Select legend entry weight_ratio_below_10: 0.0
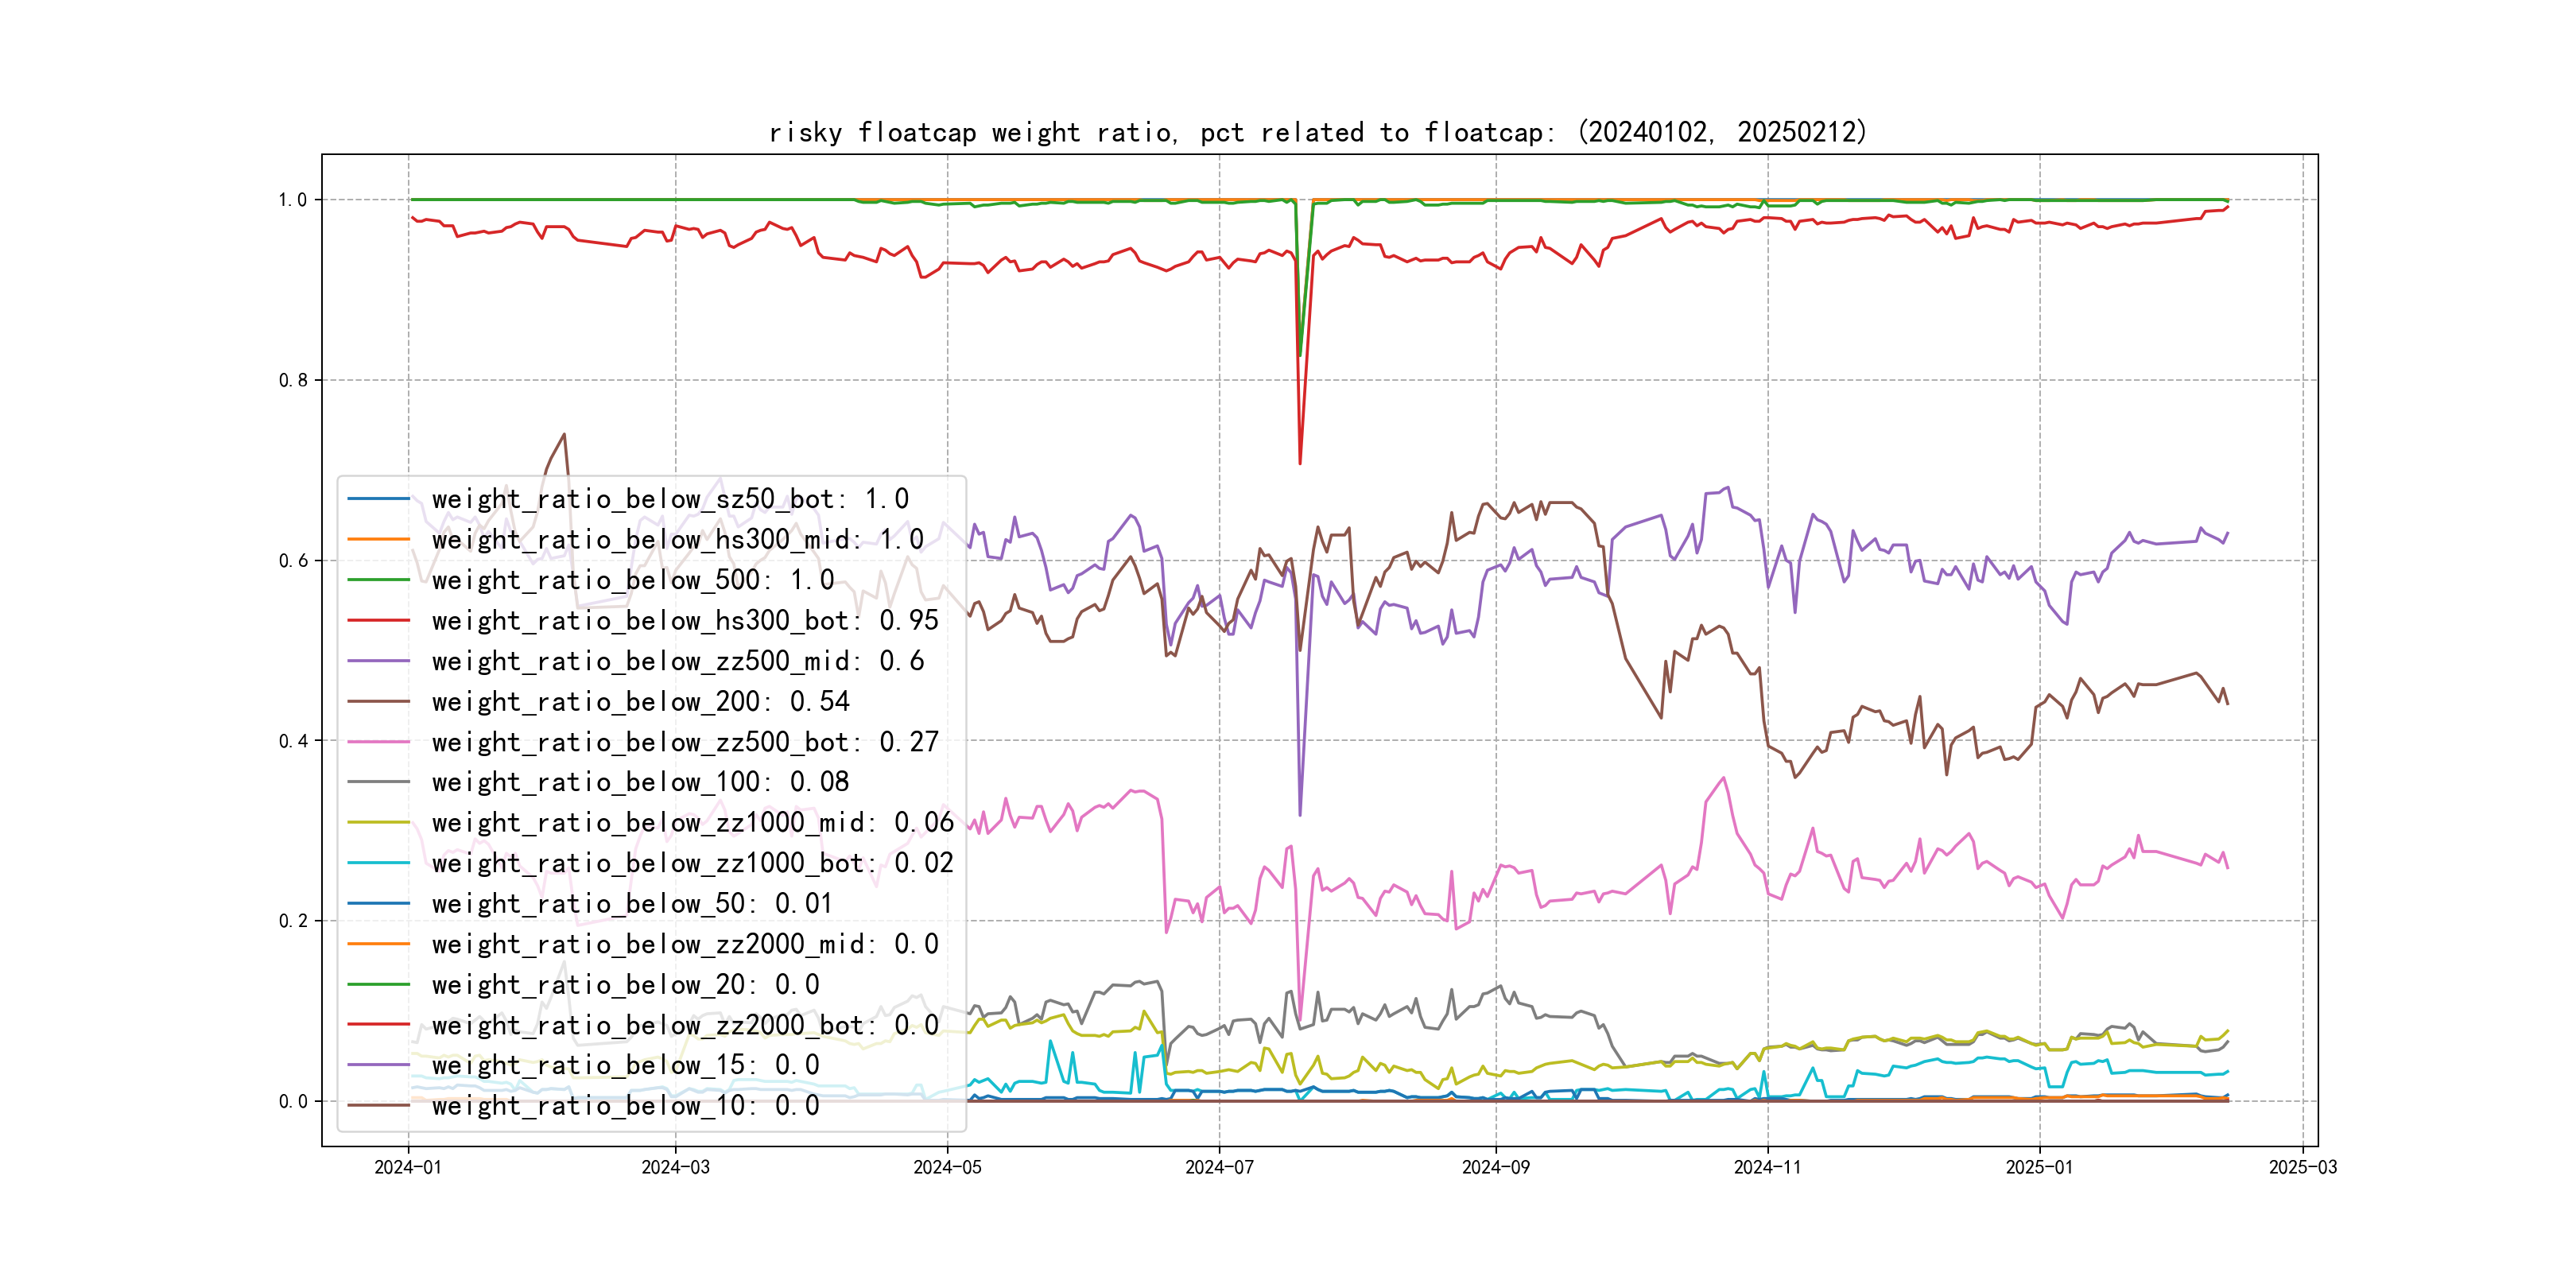The width and height of the screenshot is (2576, 1288). point(625,1106)
